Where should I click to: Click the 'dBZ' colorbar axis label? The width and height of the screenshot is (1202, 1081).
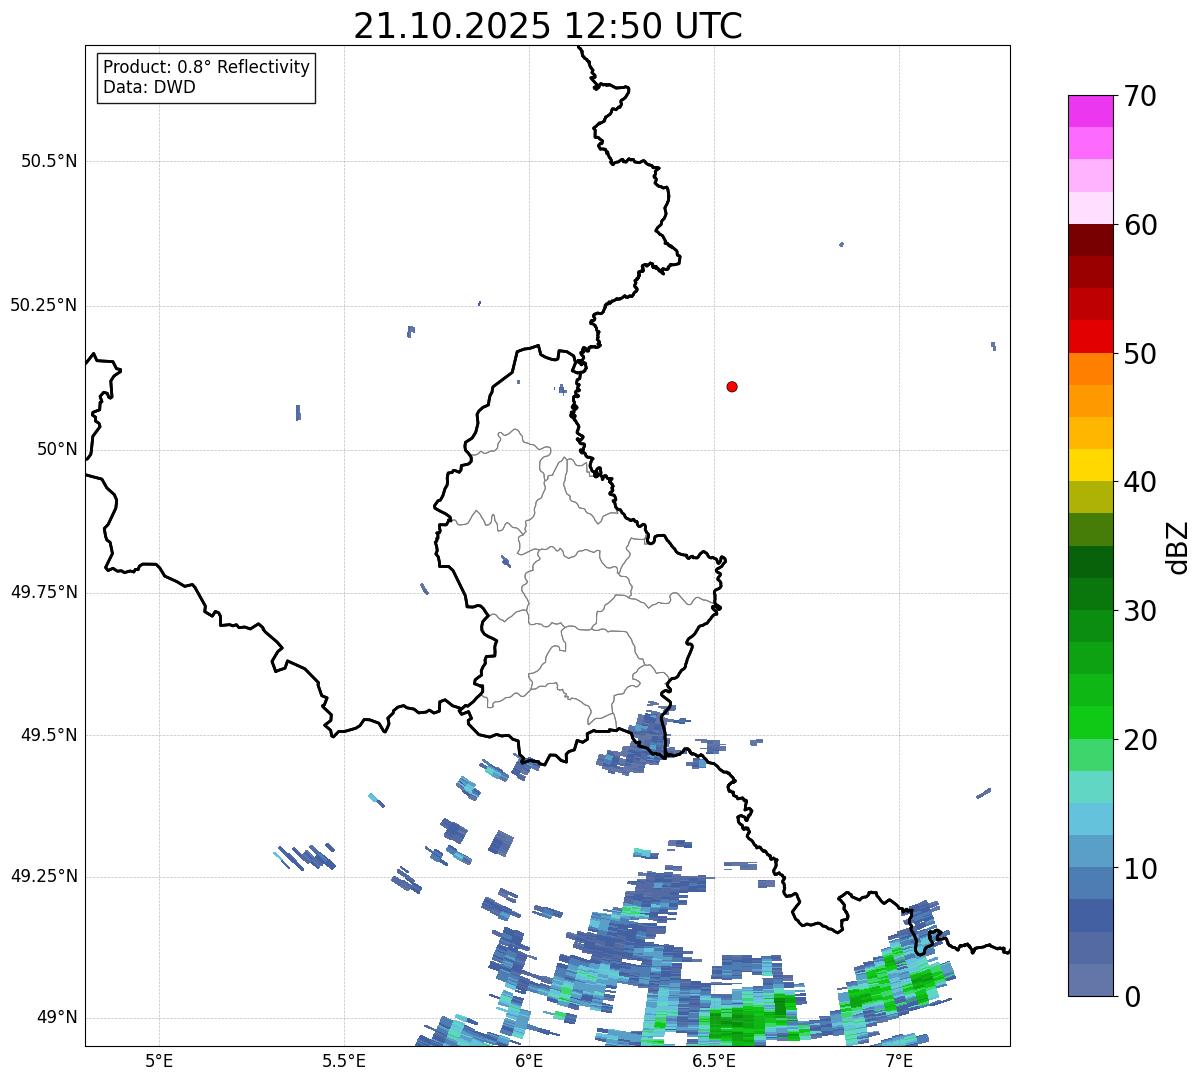pyautogui.click(x=1178, y=547)
